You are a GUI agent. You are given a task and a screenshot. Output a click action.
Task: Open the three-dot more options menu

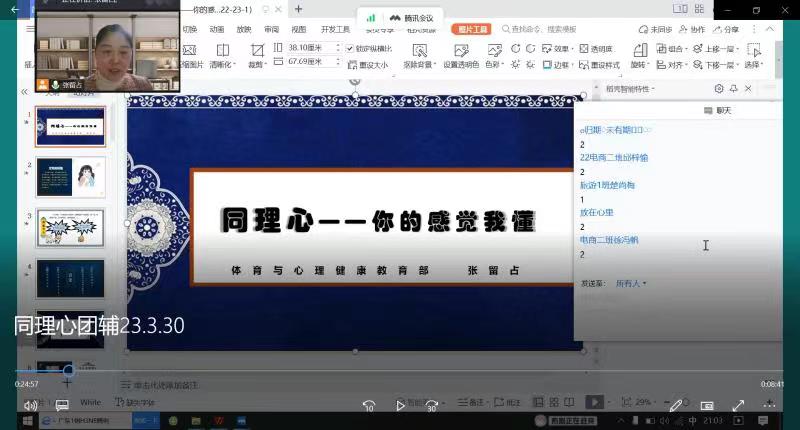[770, 405]
